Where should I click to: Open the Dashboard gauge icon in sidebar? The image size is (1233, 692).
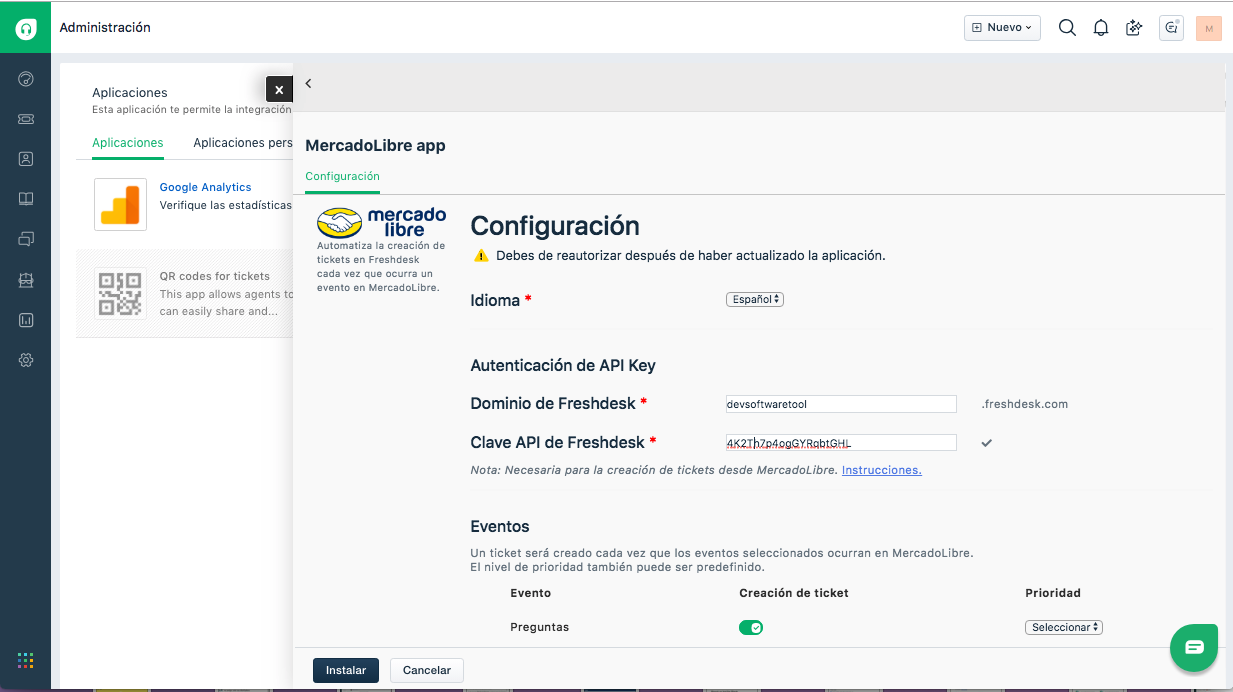coord(26,79)
